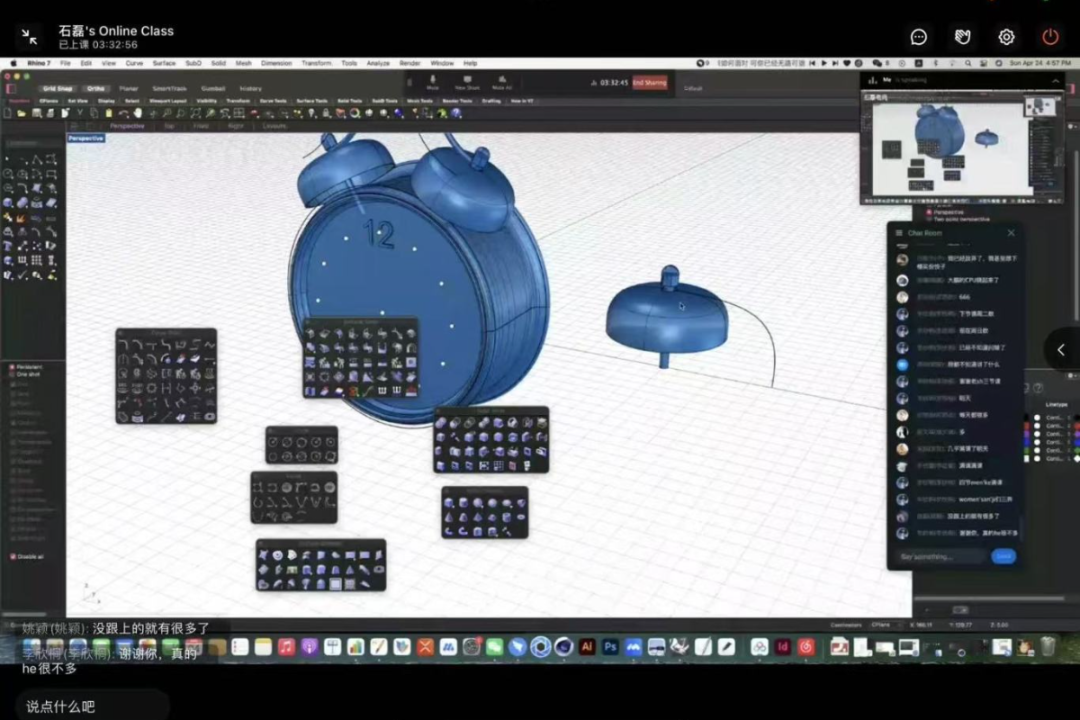Screen dimensions: 1080x720
Task: Click the Open folder icon in toolbar
Action: tap(22, 114)
